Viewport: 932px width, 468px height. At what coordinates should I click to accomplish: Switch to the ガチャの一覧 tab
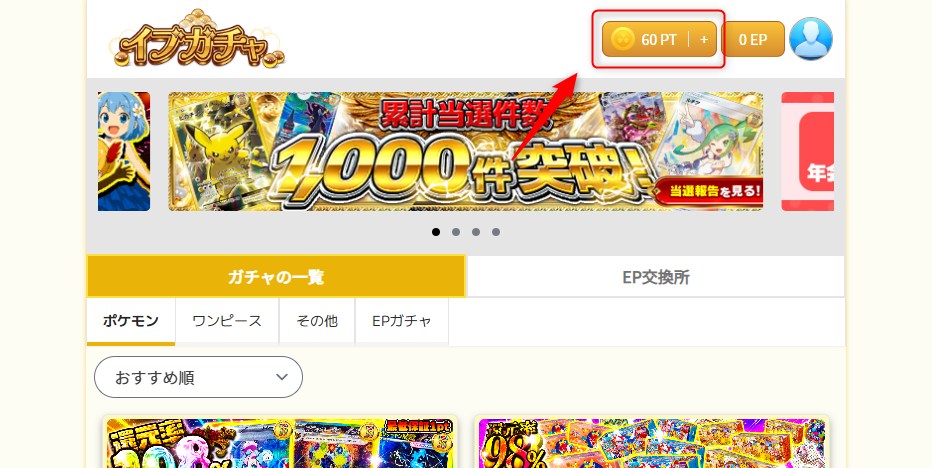point(276,277)
